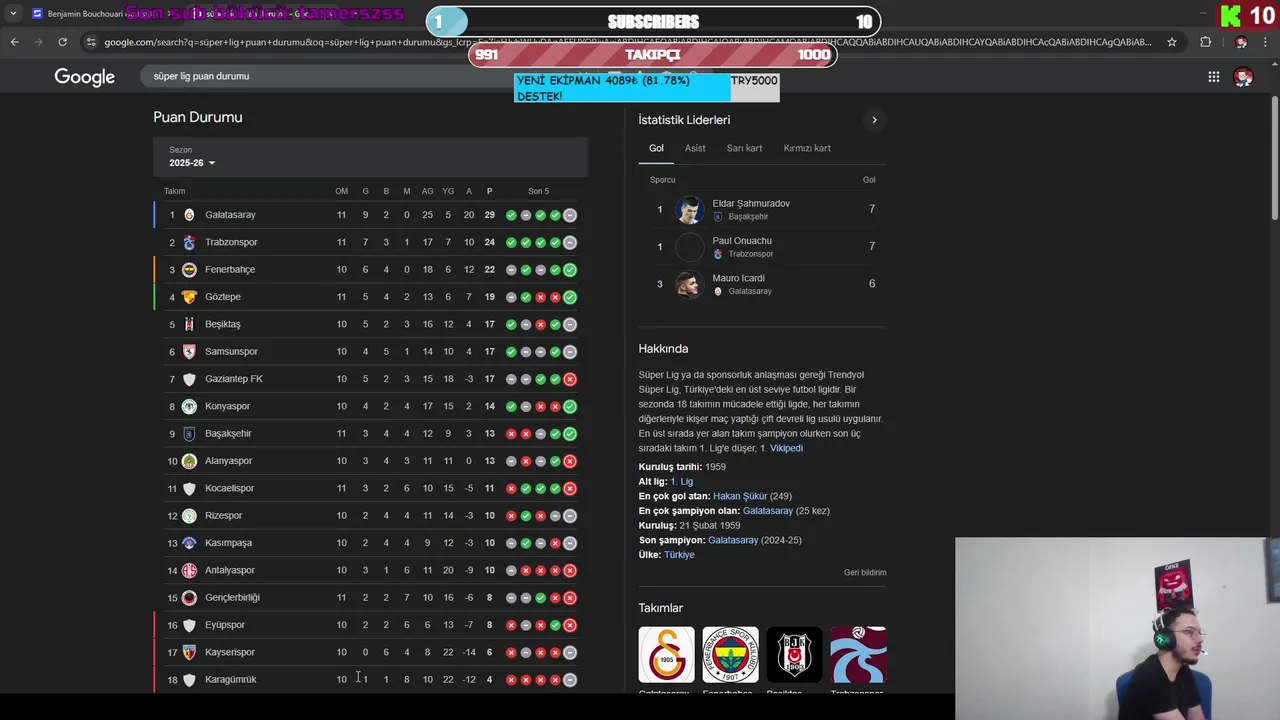Click Galatasaray's 29 points value
1280x720 pixels.
489,215
